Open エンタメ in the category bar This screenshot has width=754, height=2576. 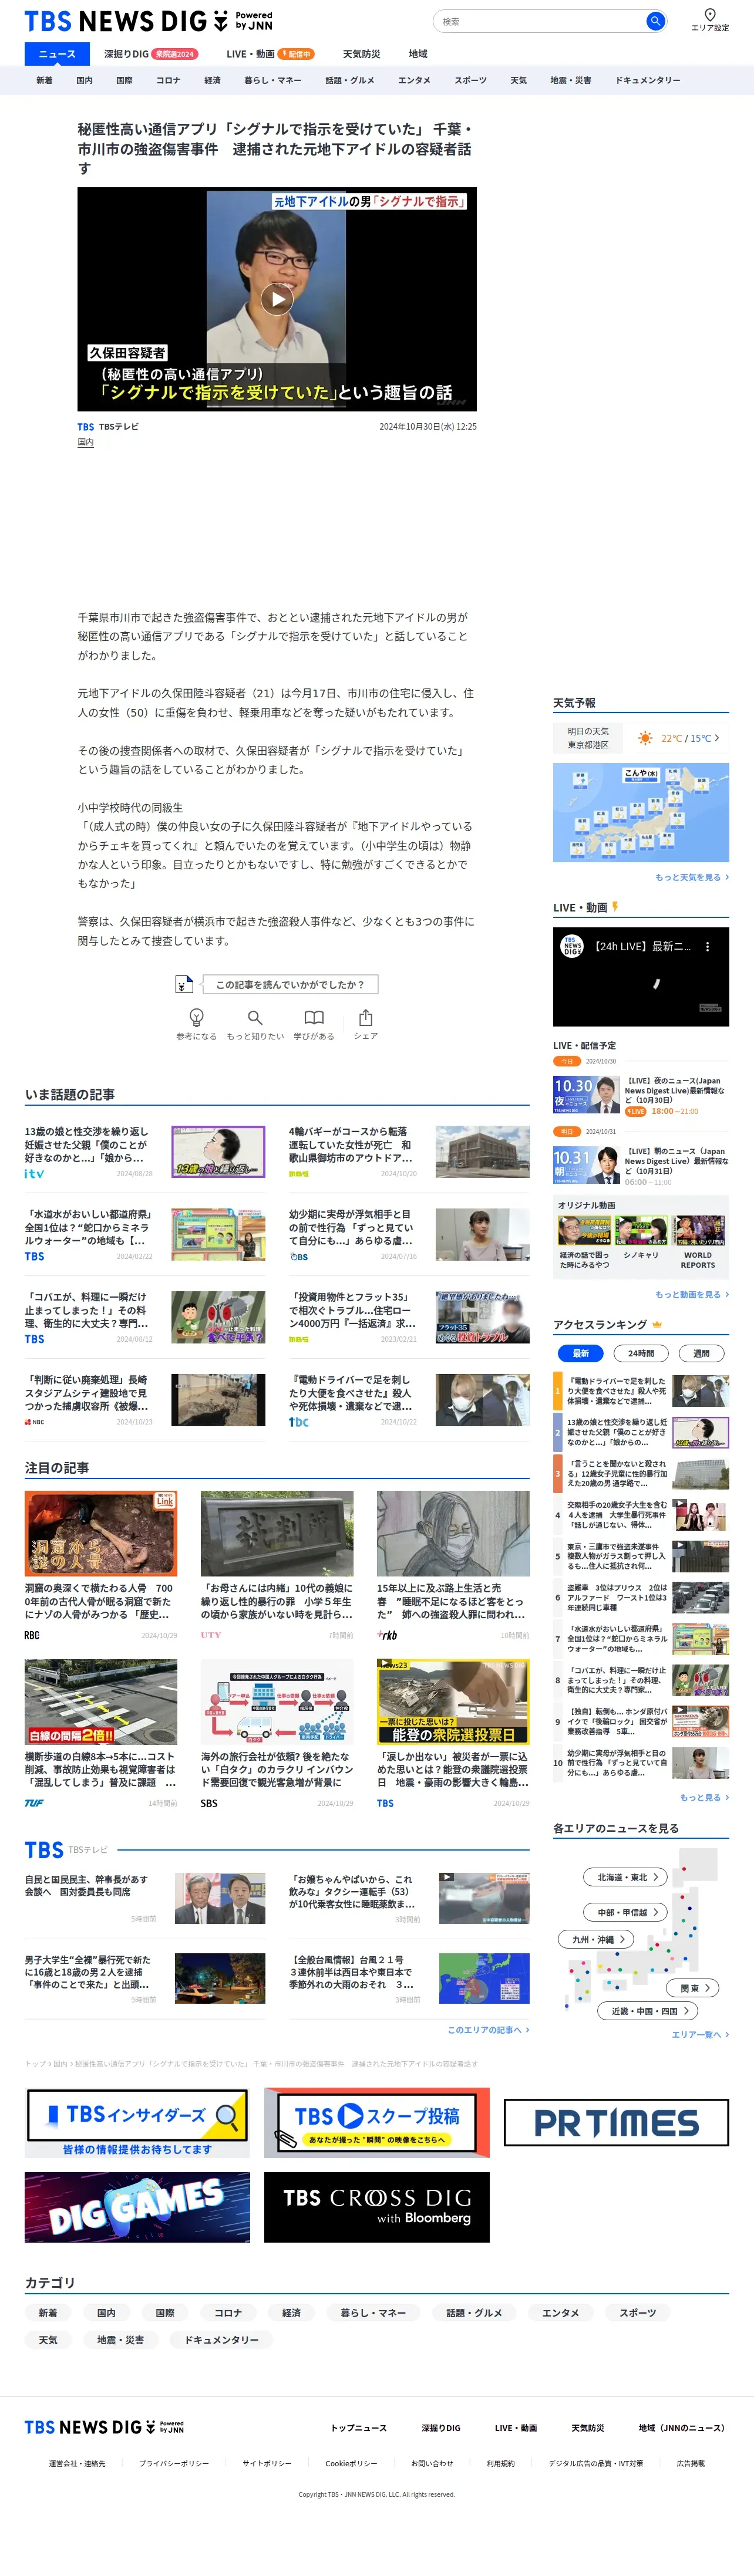[414, 80]
